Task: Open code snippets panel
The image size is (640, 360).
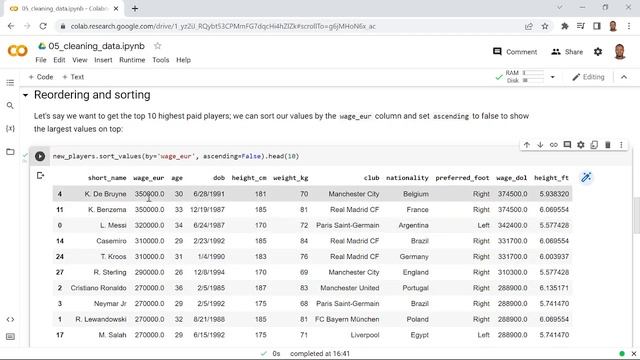Action: click(10, 319)
